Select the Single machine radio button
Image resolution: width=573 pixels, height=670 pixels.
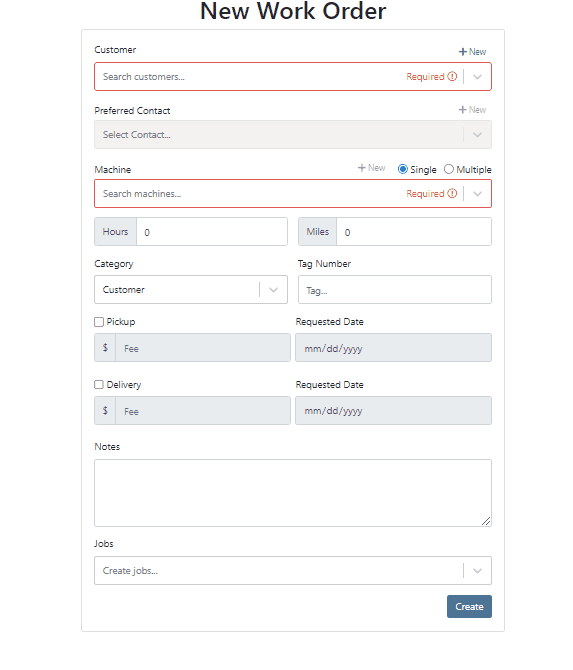[403, 169]
